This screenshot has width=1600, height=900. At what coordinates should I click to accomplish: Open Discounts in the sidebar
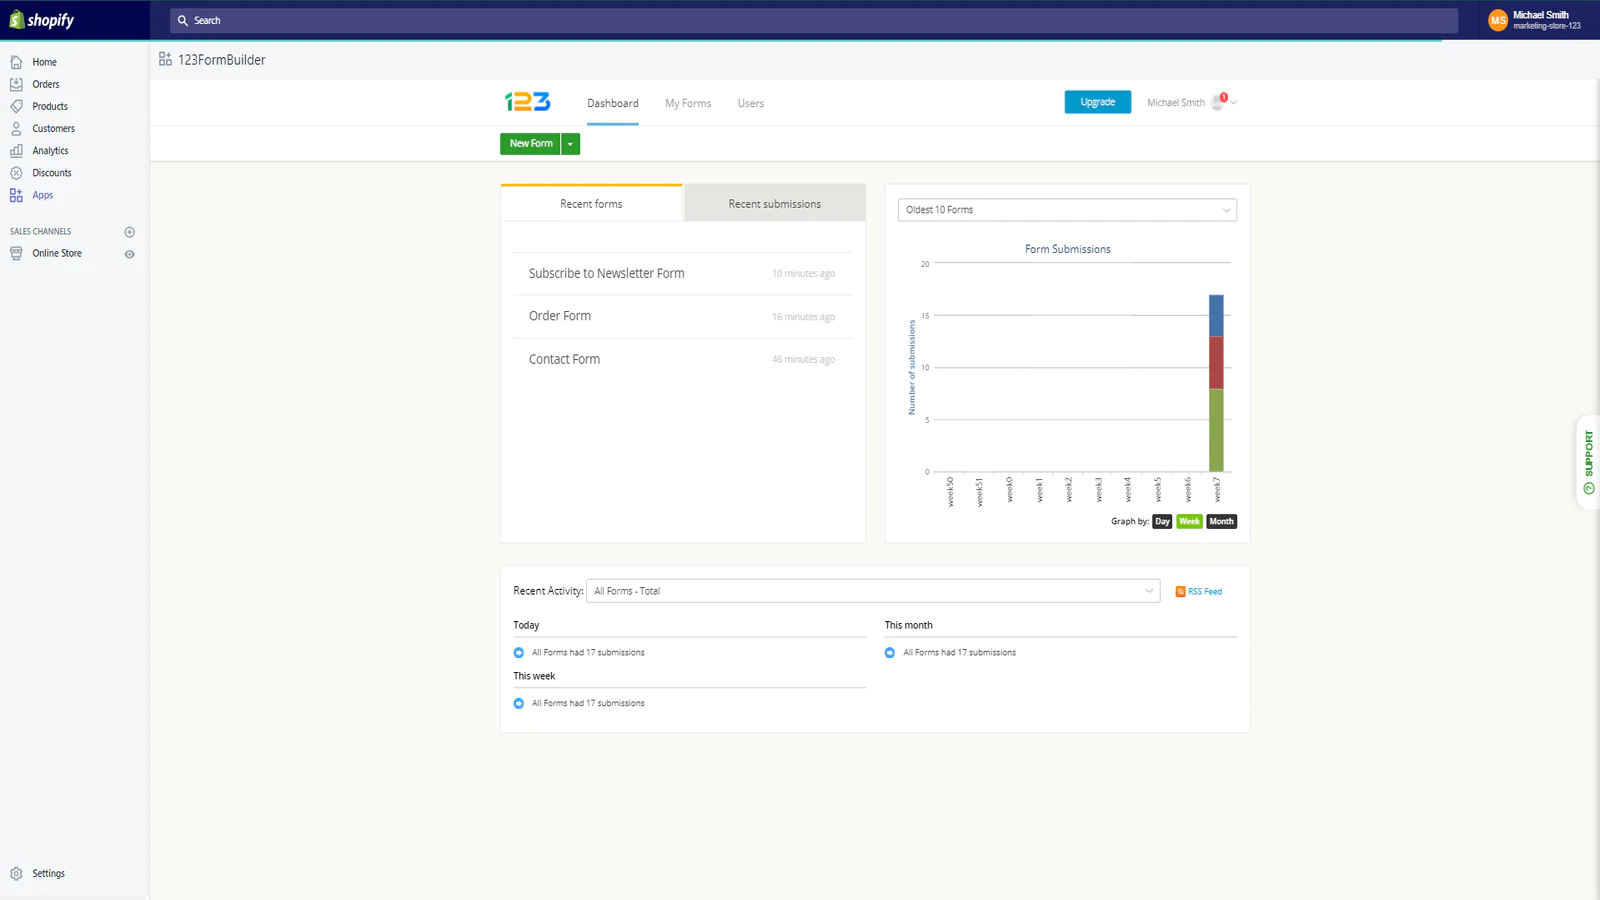pyautogui.click(x=51, y=173)
